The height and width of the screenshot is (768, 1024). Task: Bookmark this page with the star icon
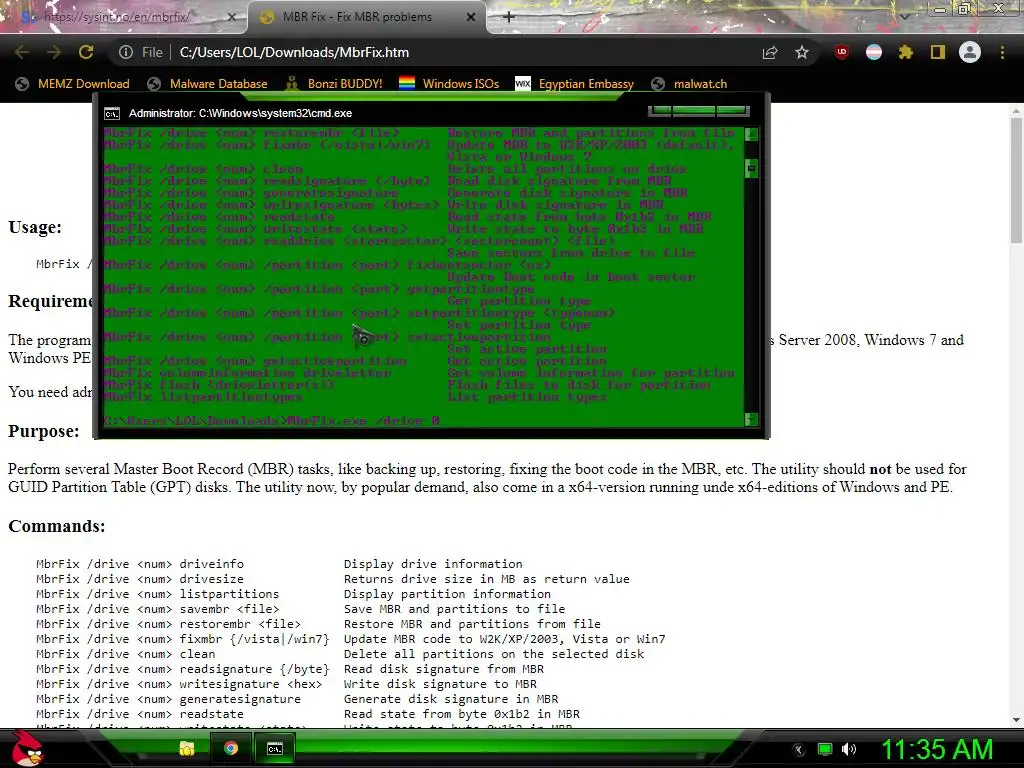(x=802, y=52)
